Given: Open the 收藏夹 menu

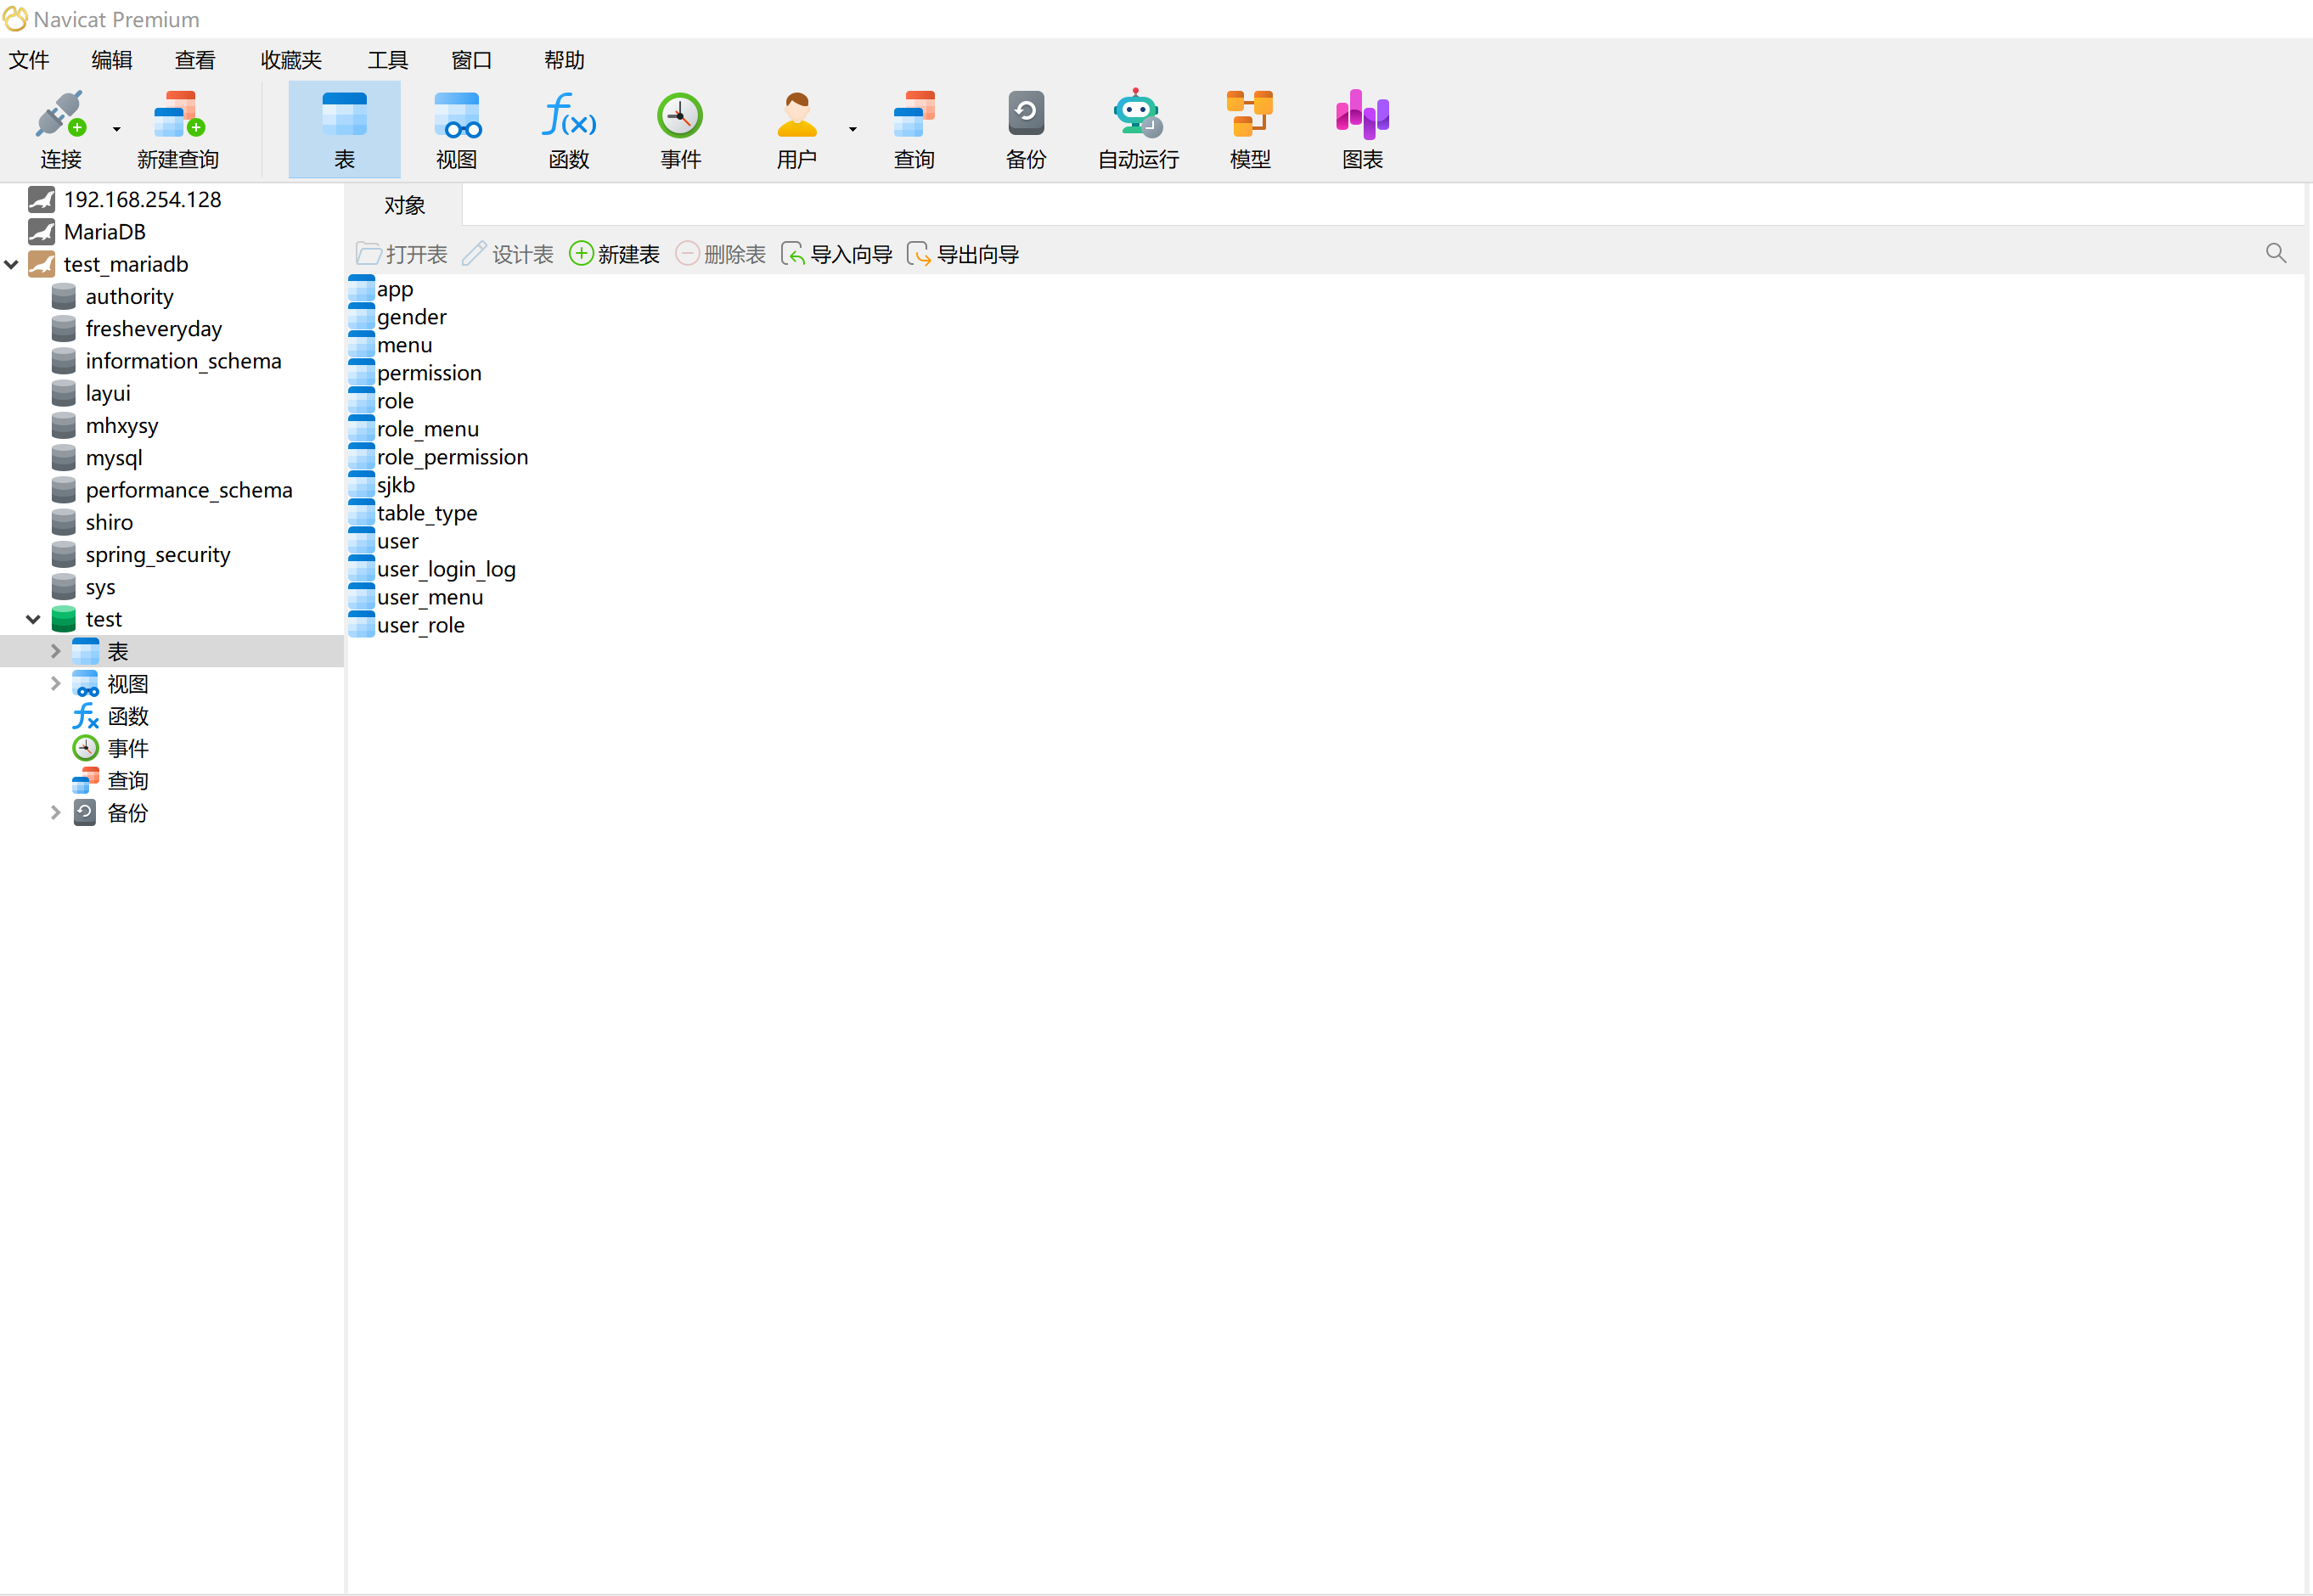Looking at the screenshot, I should 291,60.
